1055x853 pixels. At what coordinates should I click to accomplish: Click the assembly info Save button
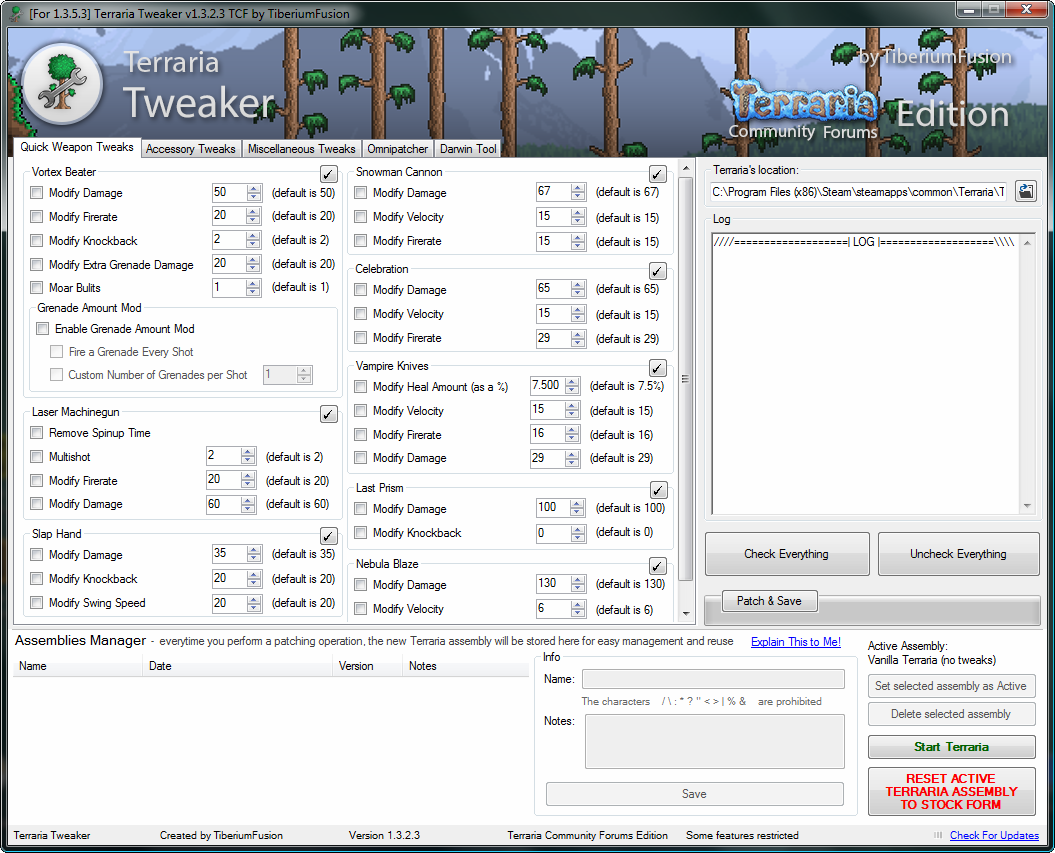pyautogui.click(x=694, y=794)
